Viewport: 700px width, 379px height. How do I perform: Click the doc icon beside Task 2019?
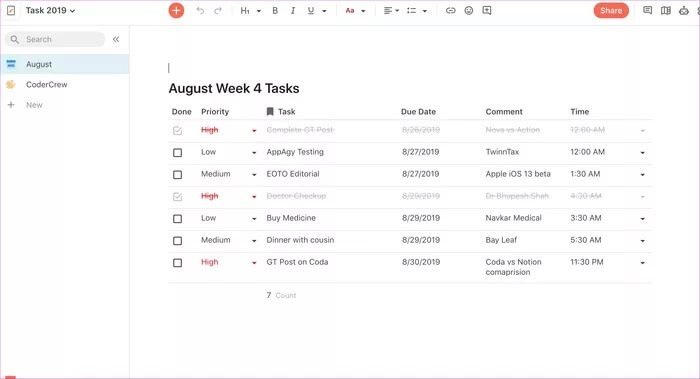tap(11, 10)
